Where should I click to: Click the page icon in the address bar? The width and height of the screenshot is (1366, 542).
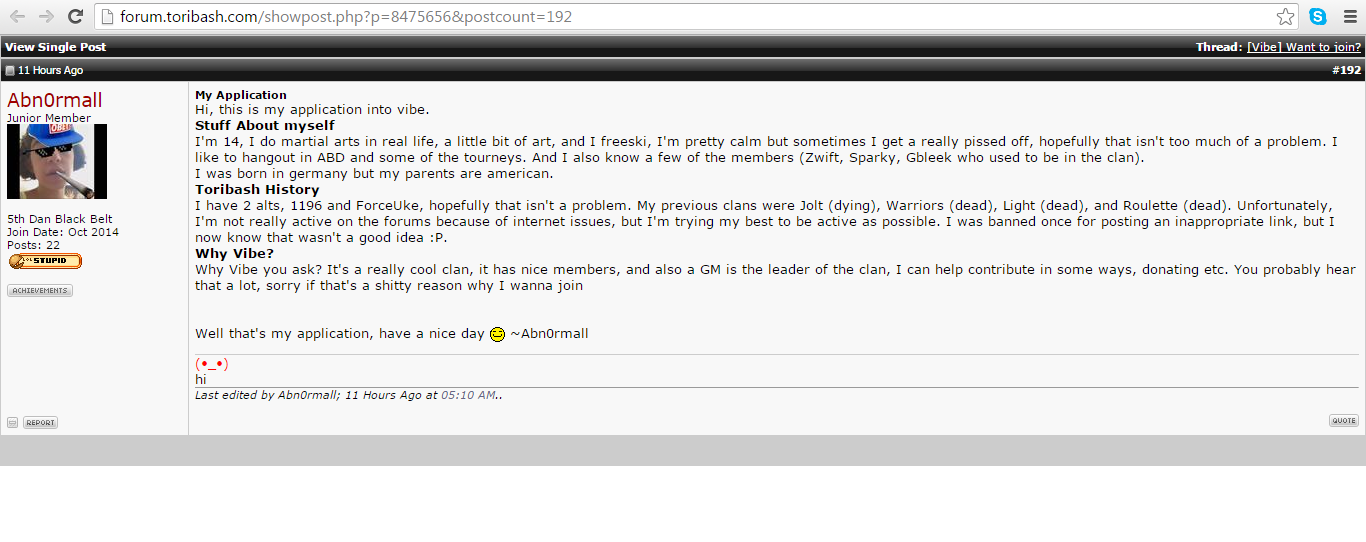click(x=107, y=17)
